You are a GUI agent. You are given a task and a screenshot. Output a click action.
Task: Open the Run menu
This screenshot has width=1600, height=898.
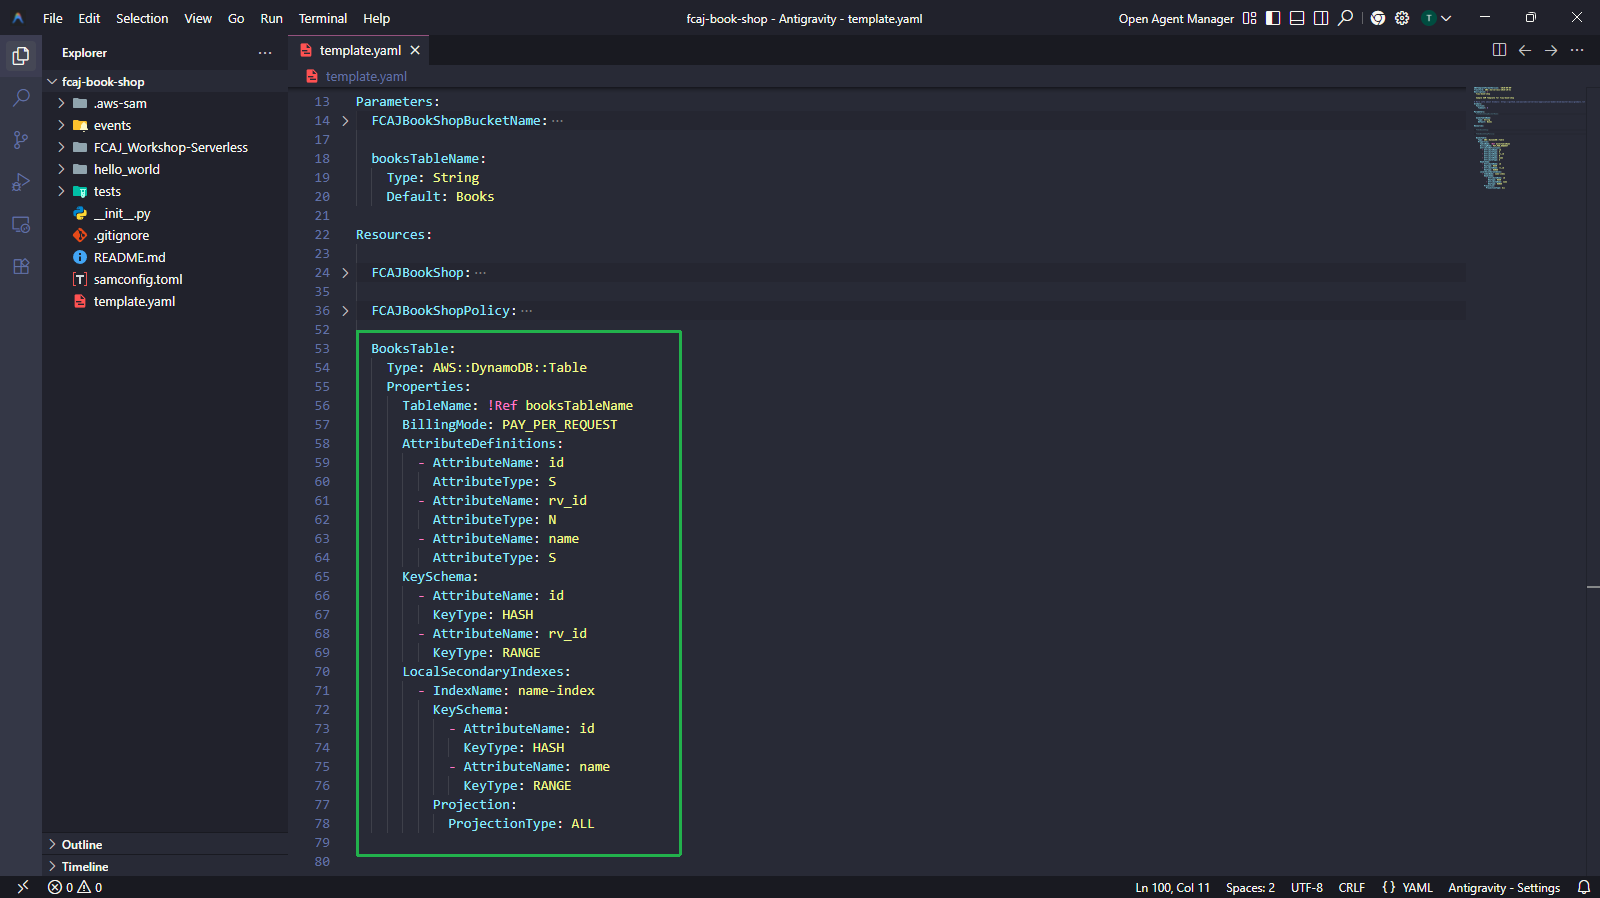tap(271, 18)
